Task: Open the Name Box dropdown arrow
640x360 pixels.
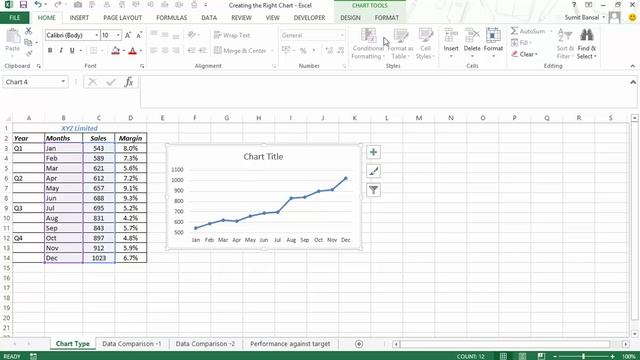Action: [63, 82]
